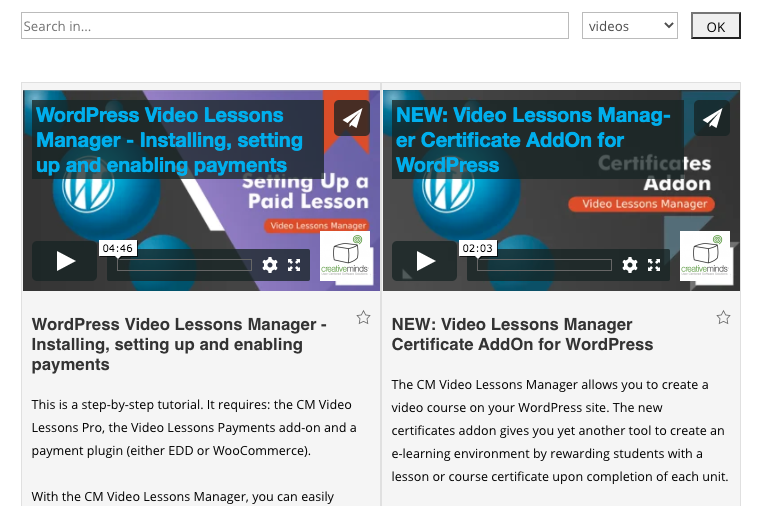Open settings gear on 02:03 video
Screen dimensions: 776x506
[630, 265]
